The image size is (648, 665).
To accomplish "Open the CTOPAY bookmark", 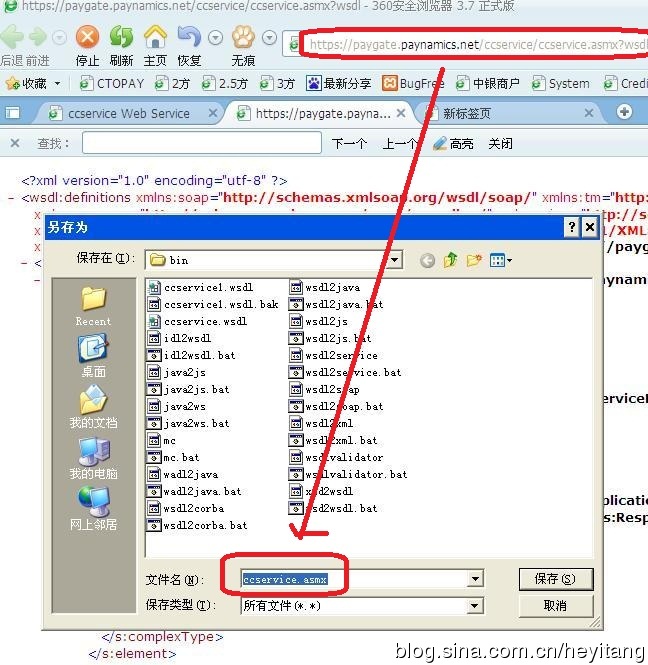I will coord(112,84).
